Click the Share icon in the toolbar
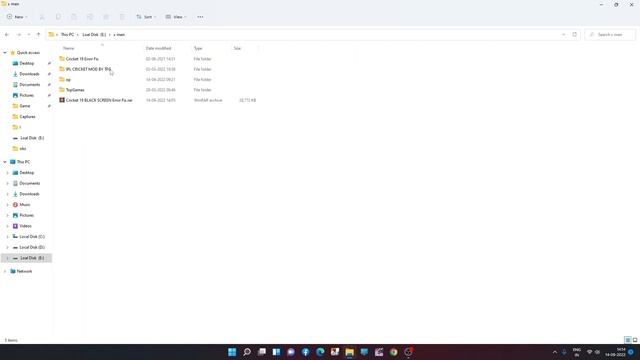Viewport: 640px width, 360px height. tap(106, 17)
